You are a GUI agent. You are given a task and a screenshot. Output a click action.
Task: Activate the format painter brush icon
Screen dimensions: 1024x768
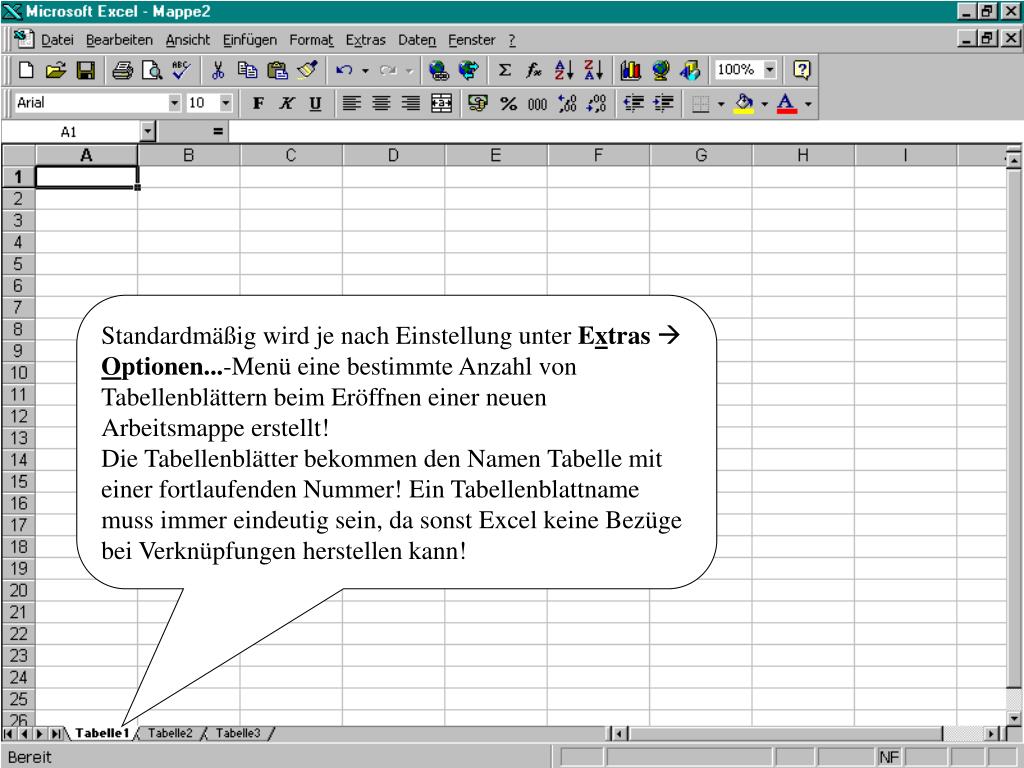pos(307,70)
